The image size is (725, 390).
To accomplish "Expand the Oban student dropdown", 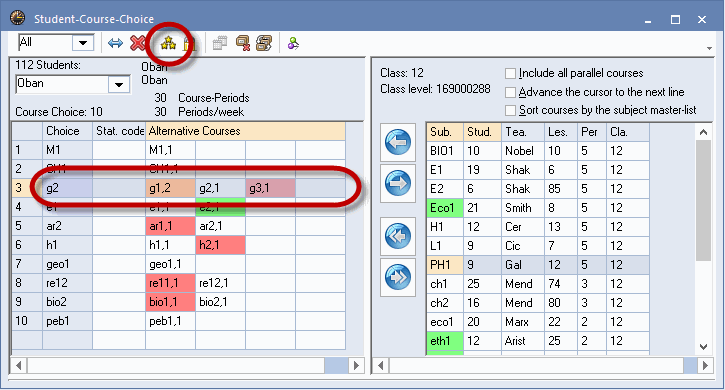I will pyautogui.click(x=119, y=85).
